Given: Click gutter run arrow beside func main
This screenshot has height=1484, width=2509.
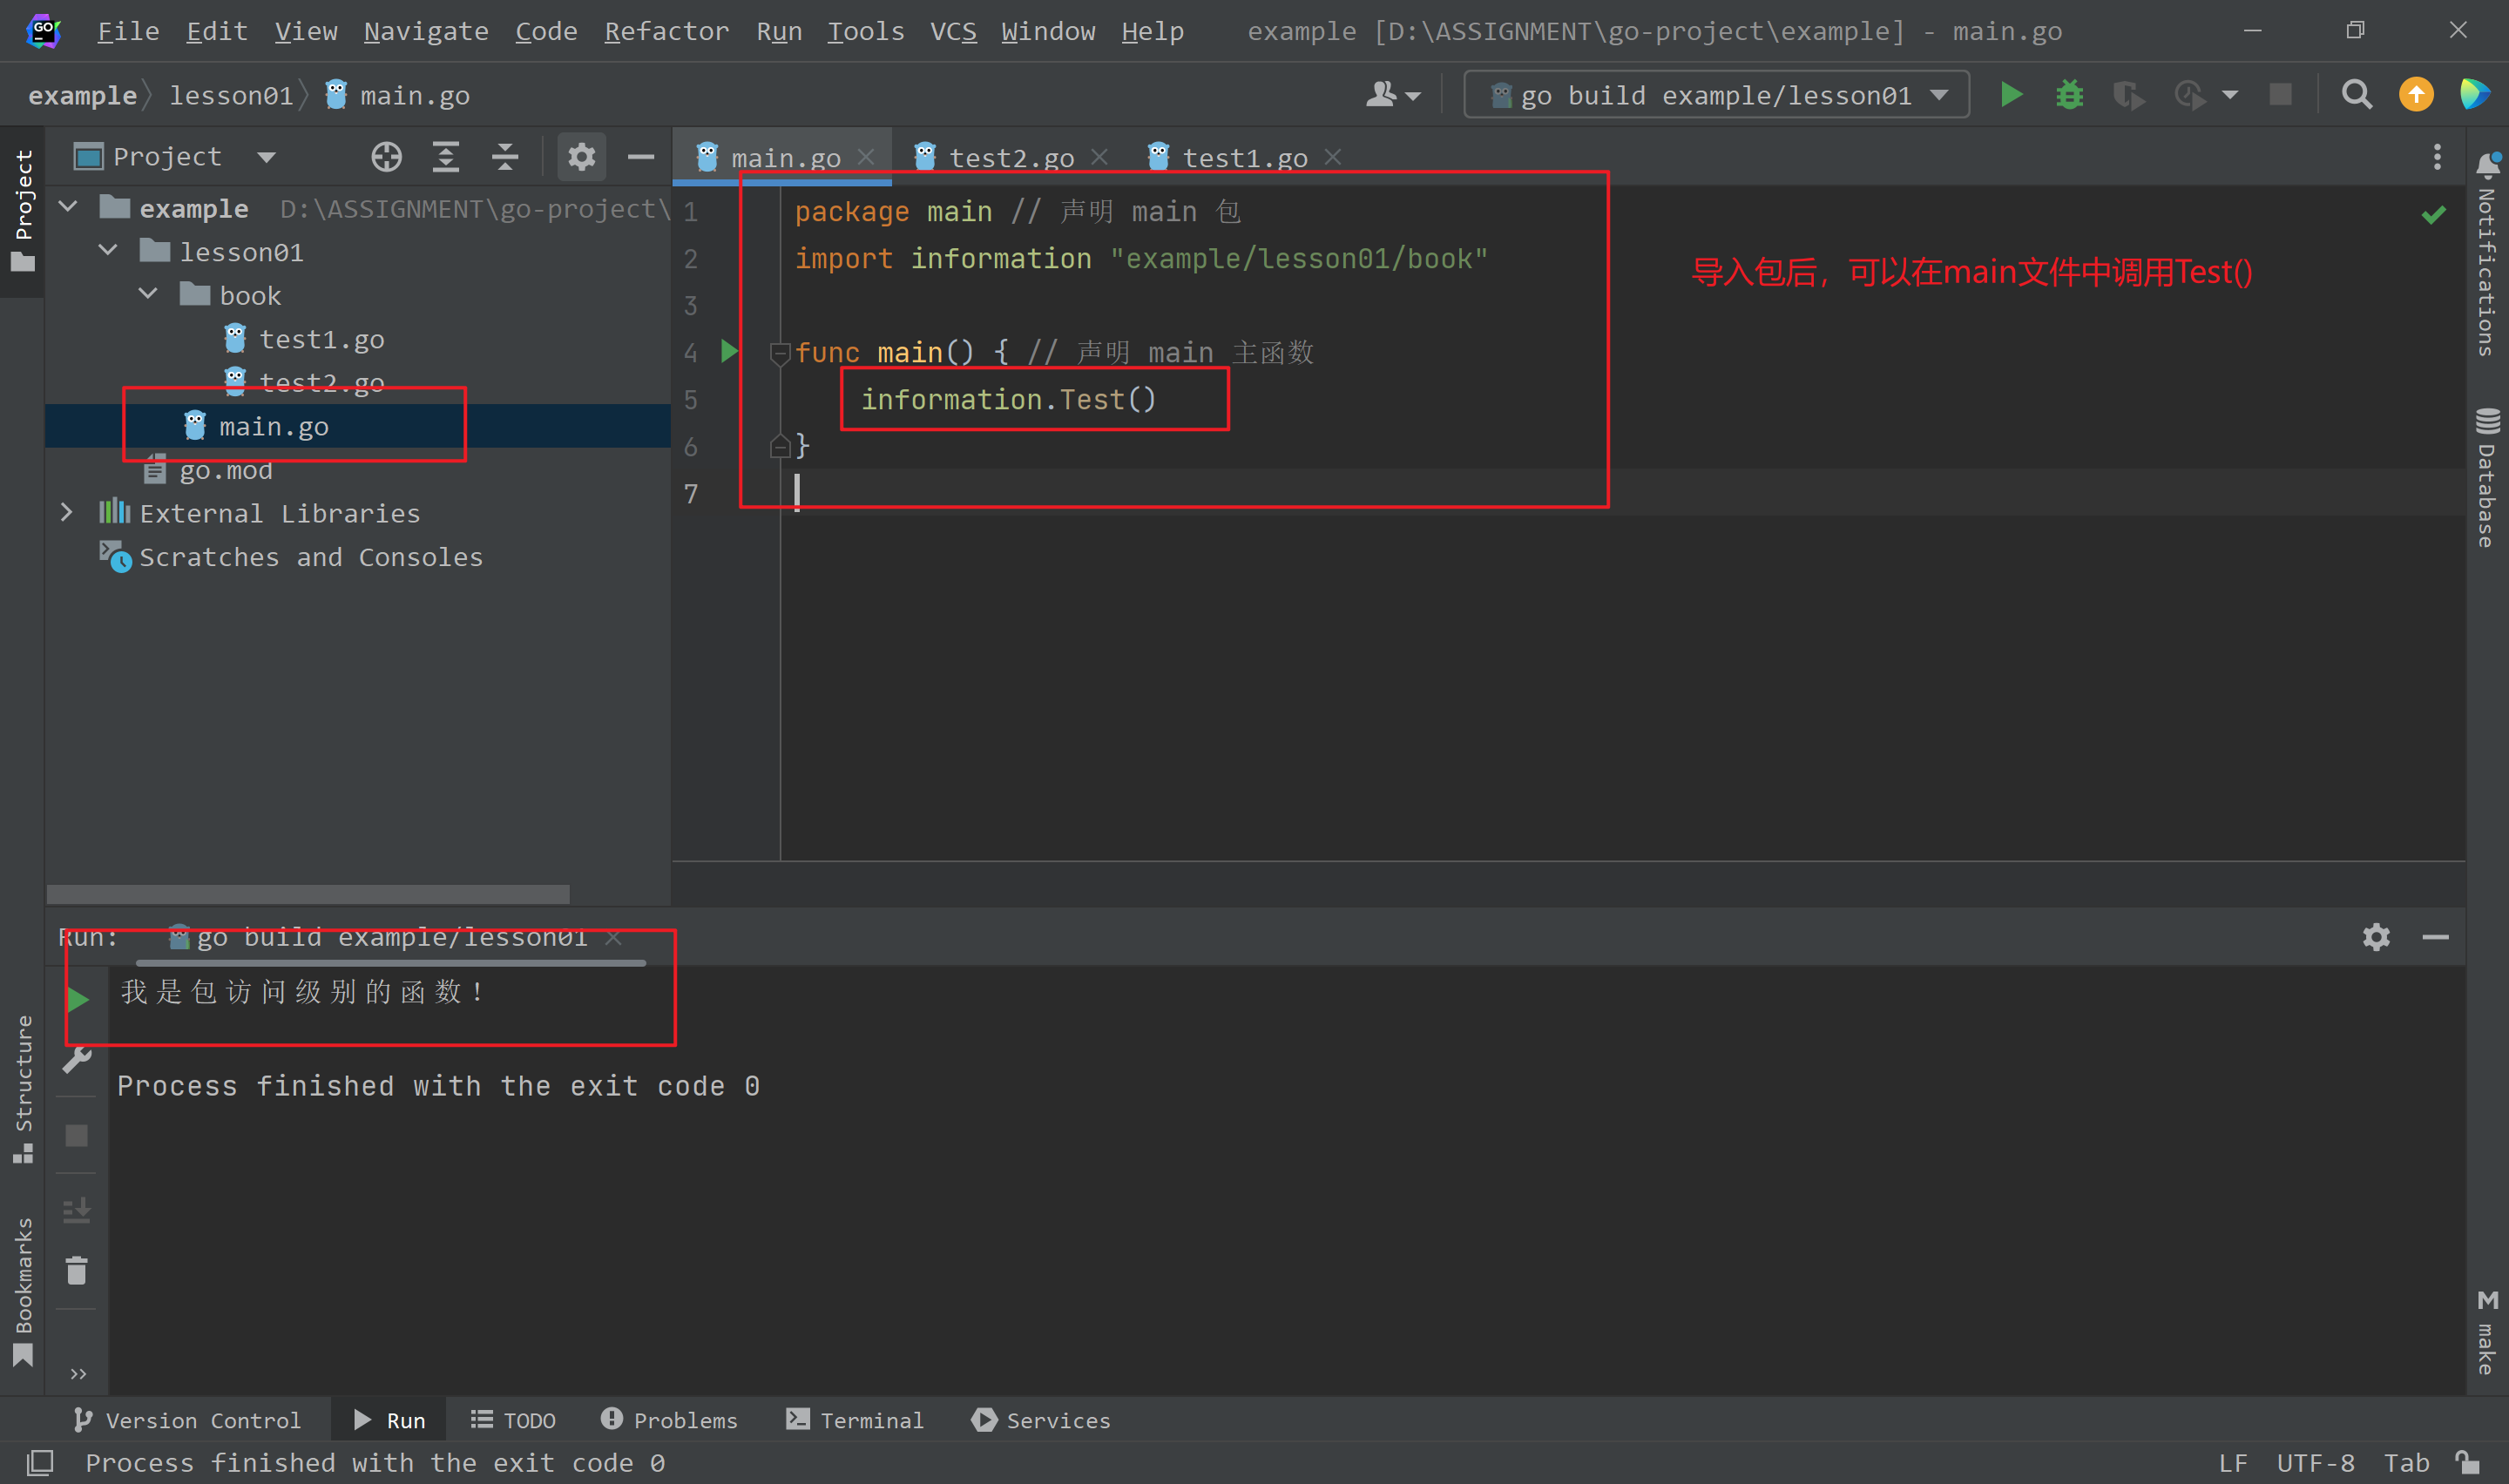Looking at the screenshot, I should pyautogui.click(x=729, y=351).
